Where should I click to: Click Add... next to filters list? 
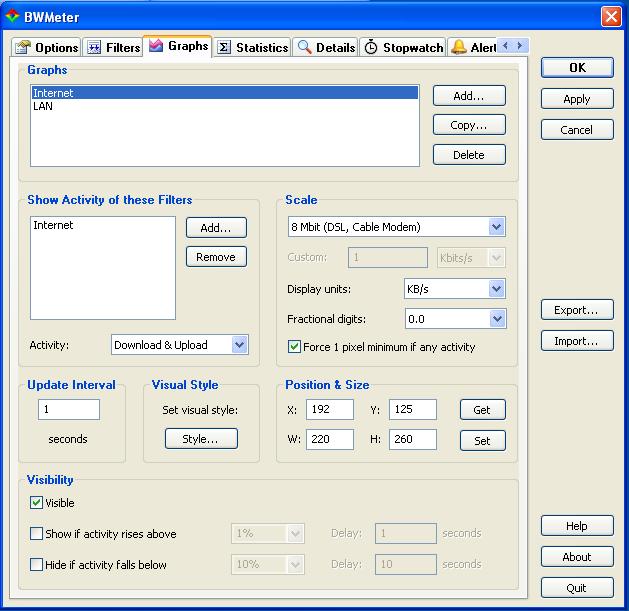[x=216, y=227]
